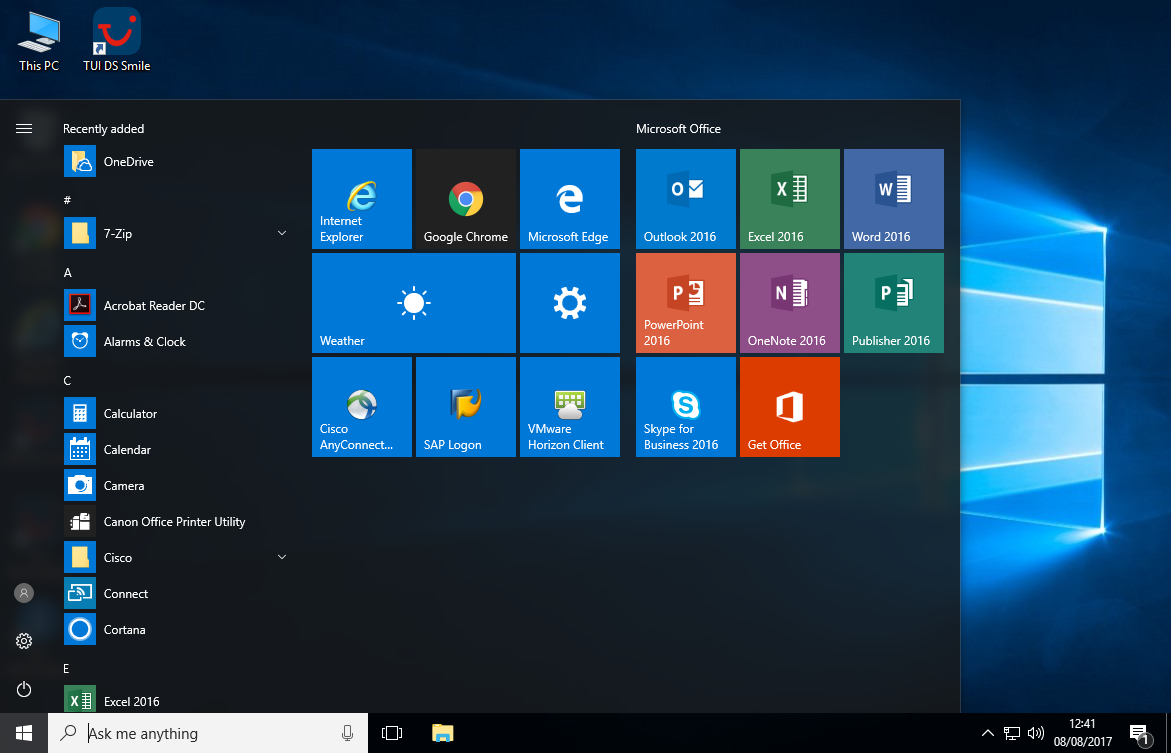Open Calendar from the app list
Image resolution: width=1171 pixels, height=753 pixels.
(176, 450)
